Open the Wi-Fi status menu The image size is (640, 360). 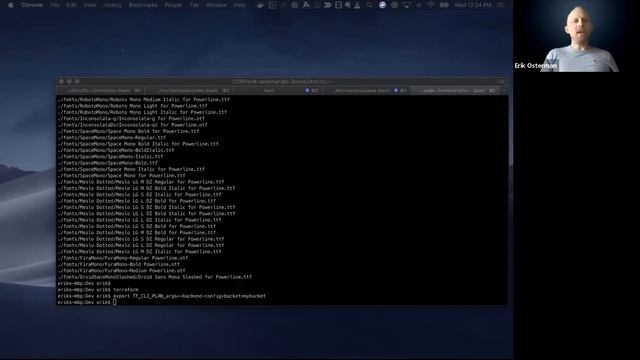point(431,5)
